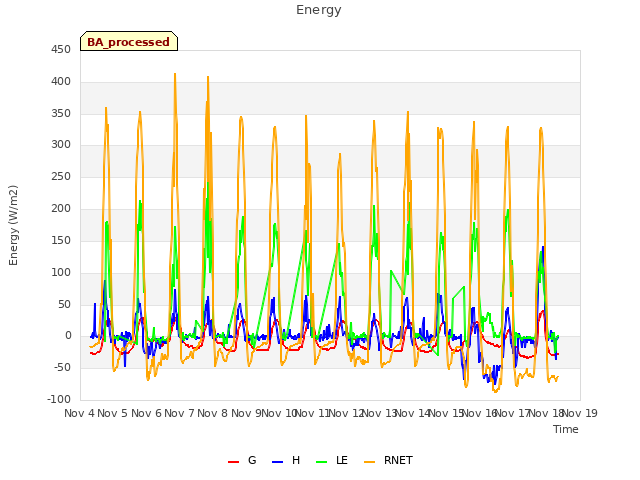This screenshot has width=640, height=480.
Task: Click the -100 y-axis tick label
Action: [x=59, y=399]
